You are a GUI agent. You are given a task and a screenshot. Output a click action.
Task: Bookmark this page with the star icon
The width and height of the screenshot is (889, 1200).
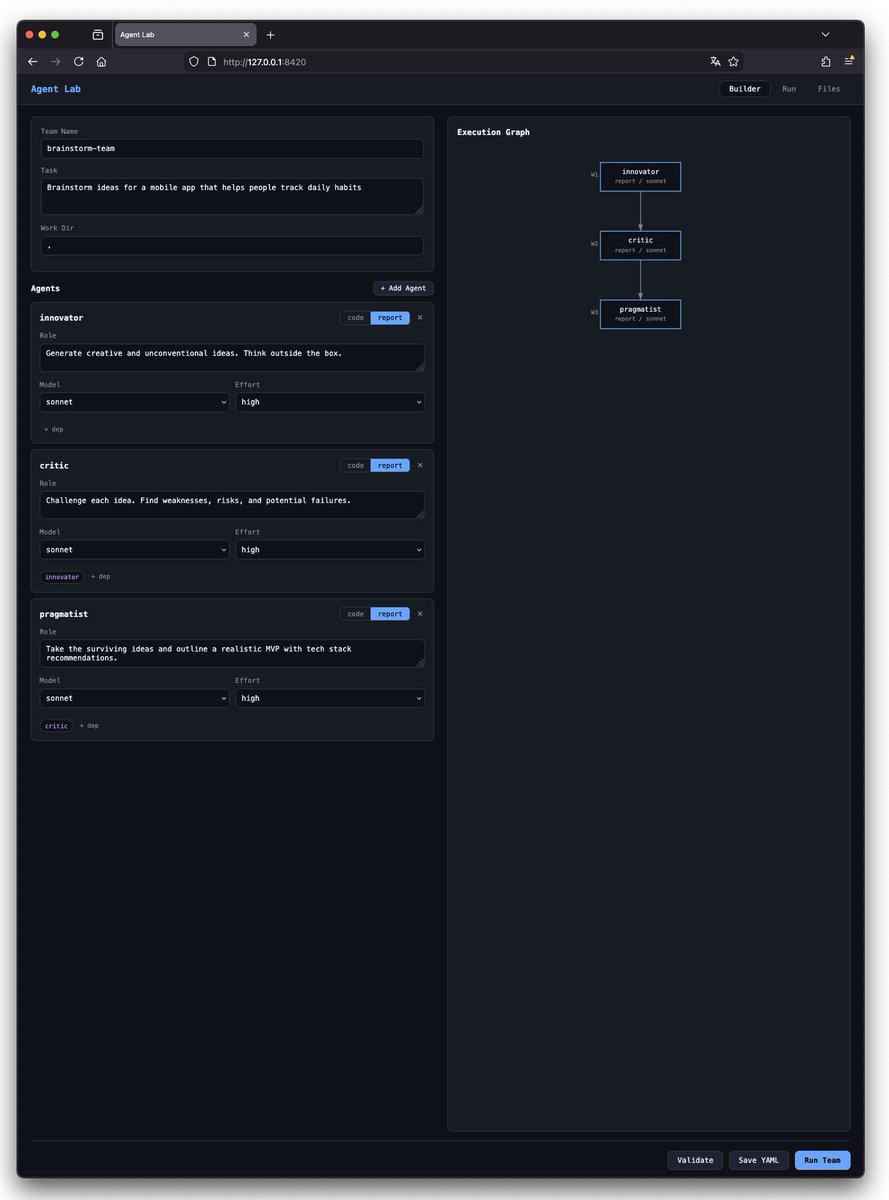(x=733, y=61)
